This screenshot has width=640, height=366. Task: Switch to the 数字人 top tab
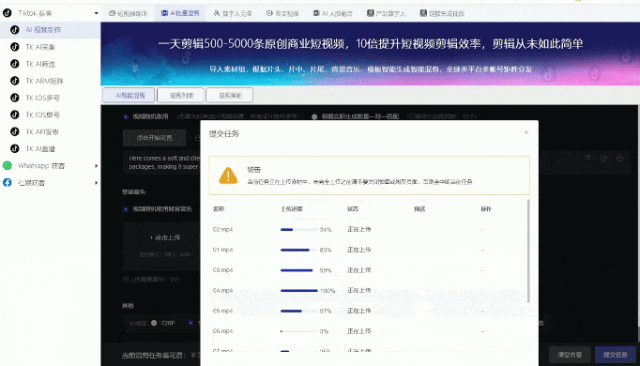click(x=233, y=13)
